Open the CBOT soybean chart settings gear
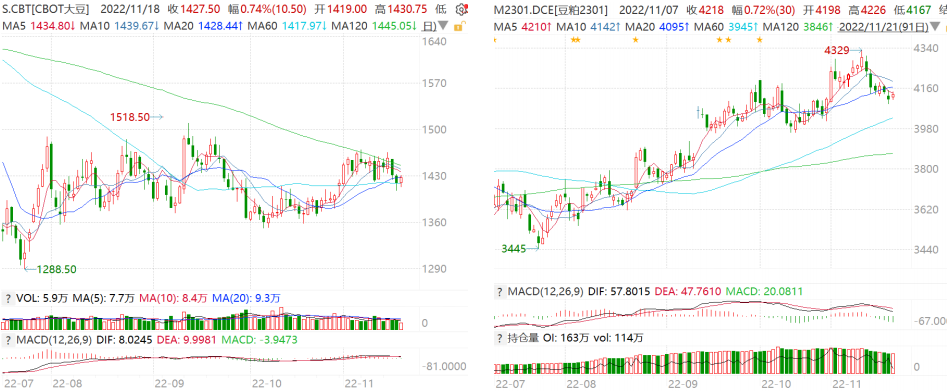 [x=462, y=9]
